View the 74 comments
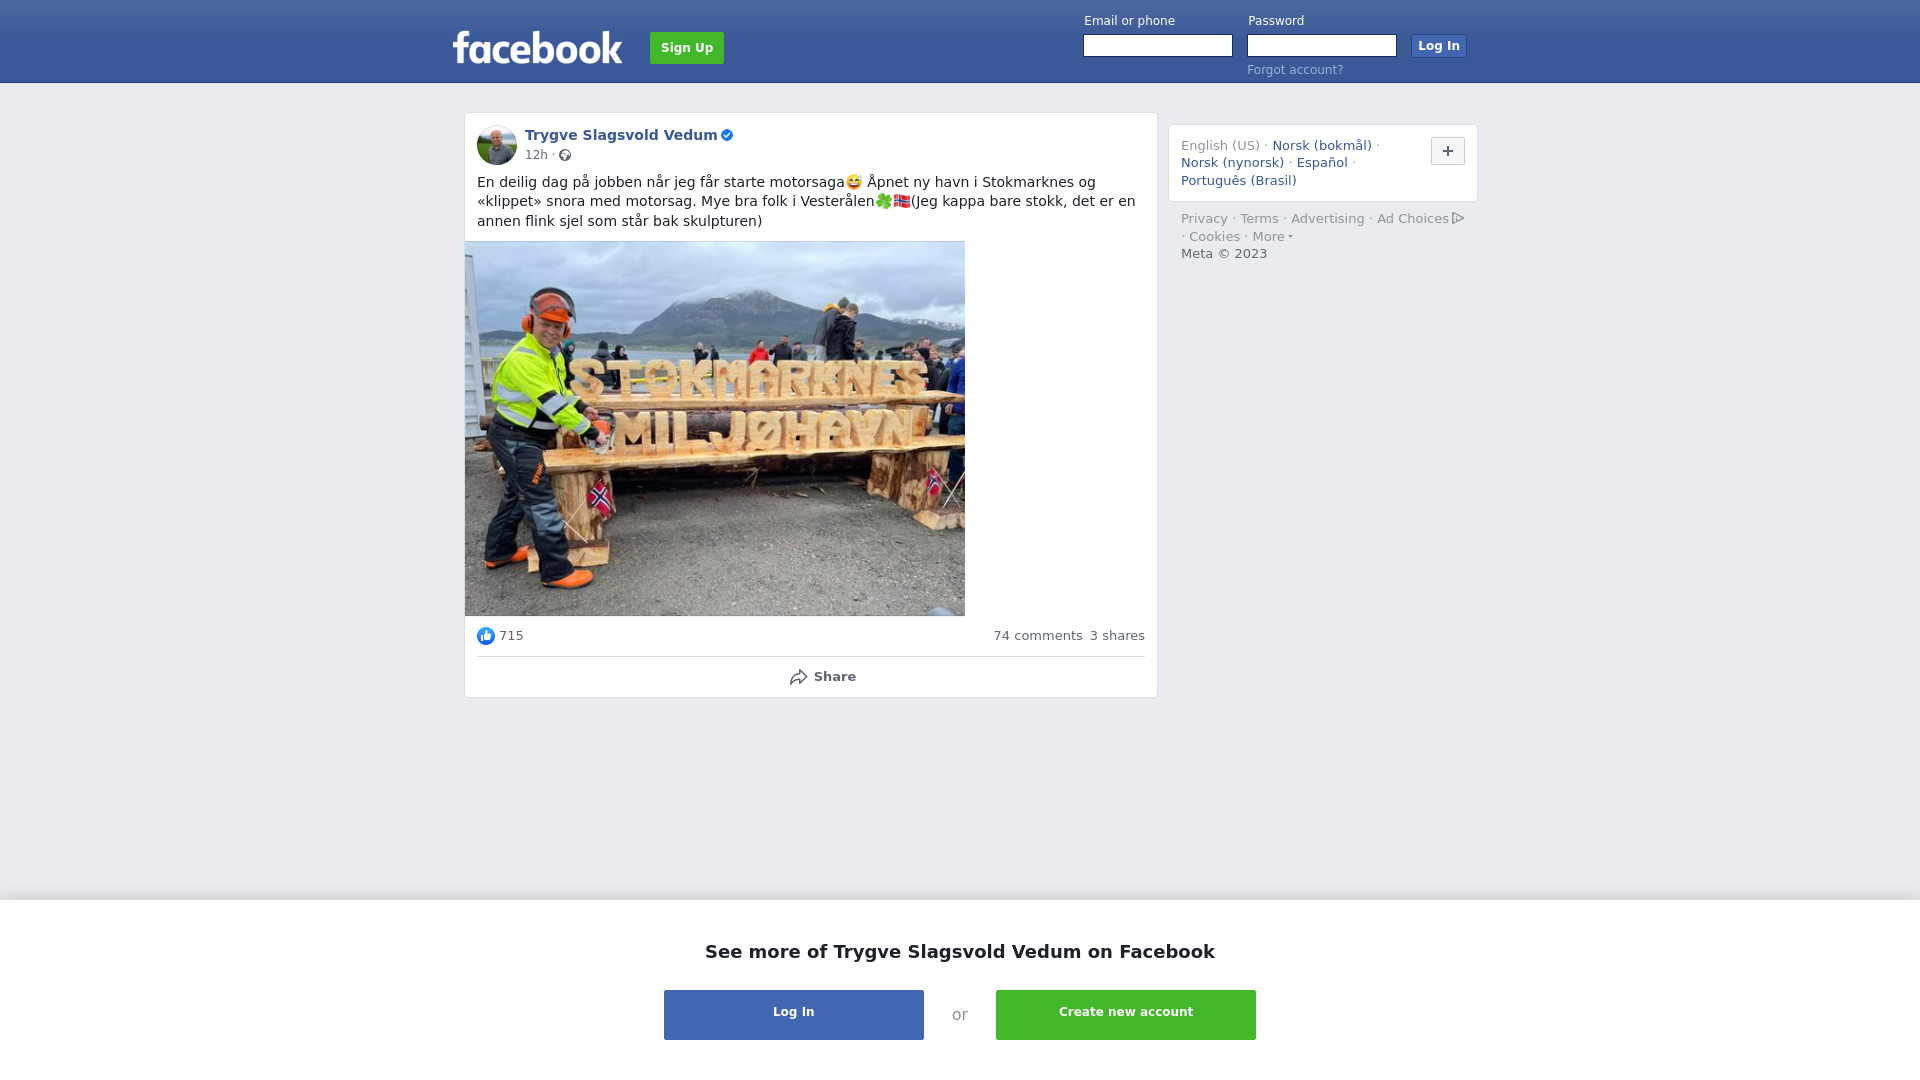Screen dimensions: 1920x1080 click(x=1038, y=636)
